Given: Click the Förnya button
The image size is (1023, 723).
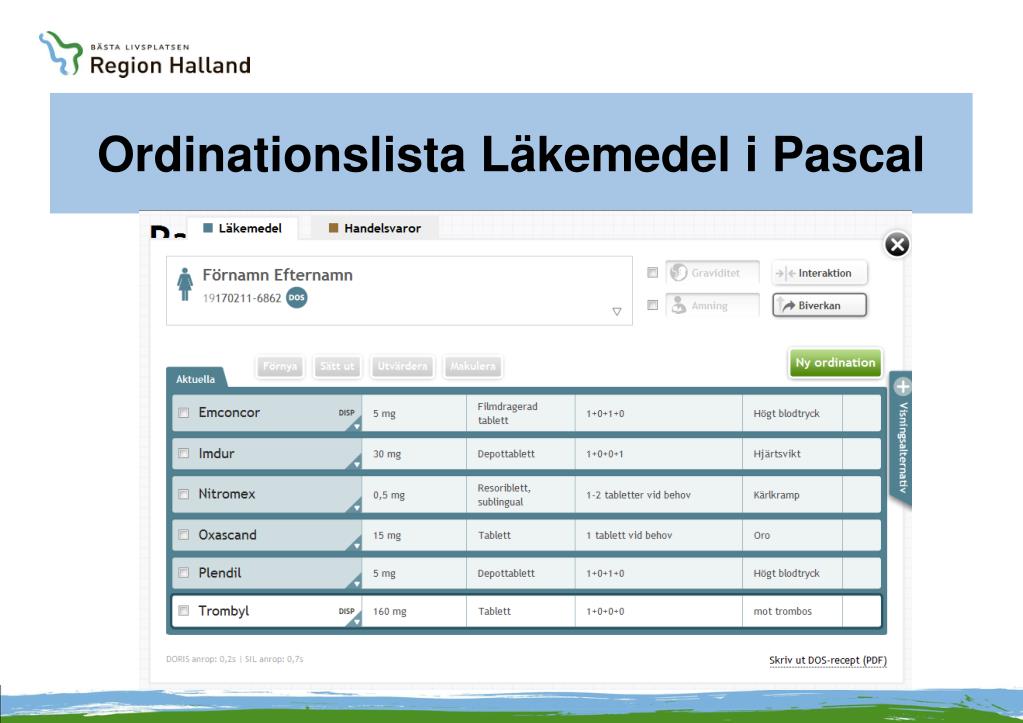Looking at the screenshot, I should pyautogui.click(x=280, y=366).
